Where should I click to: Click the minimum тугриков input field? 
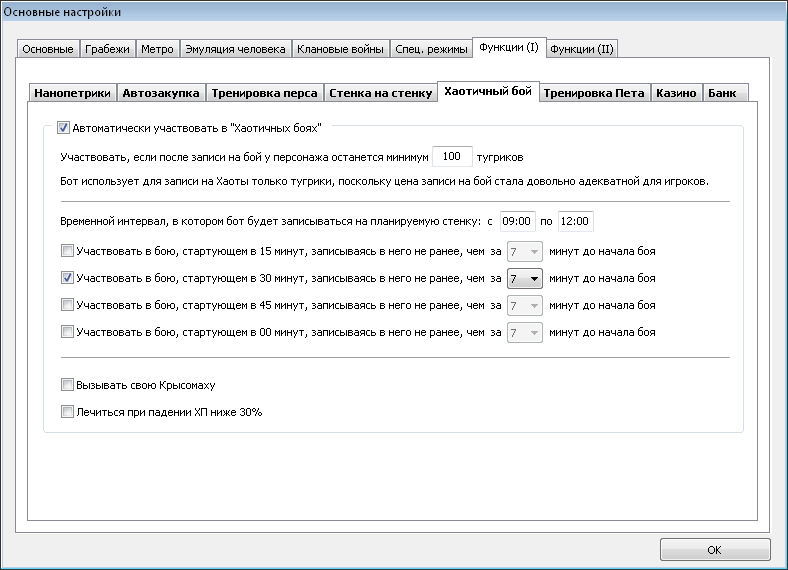pyautogui.click(x=452, y=156)
